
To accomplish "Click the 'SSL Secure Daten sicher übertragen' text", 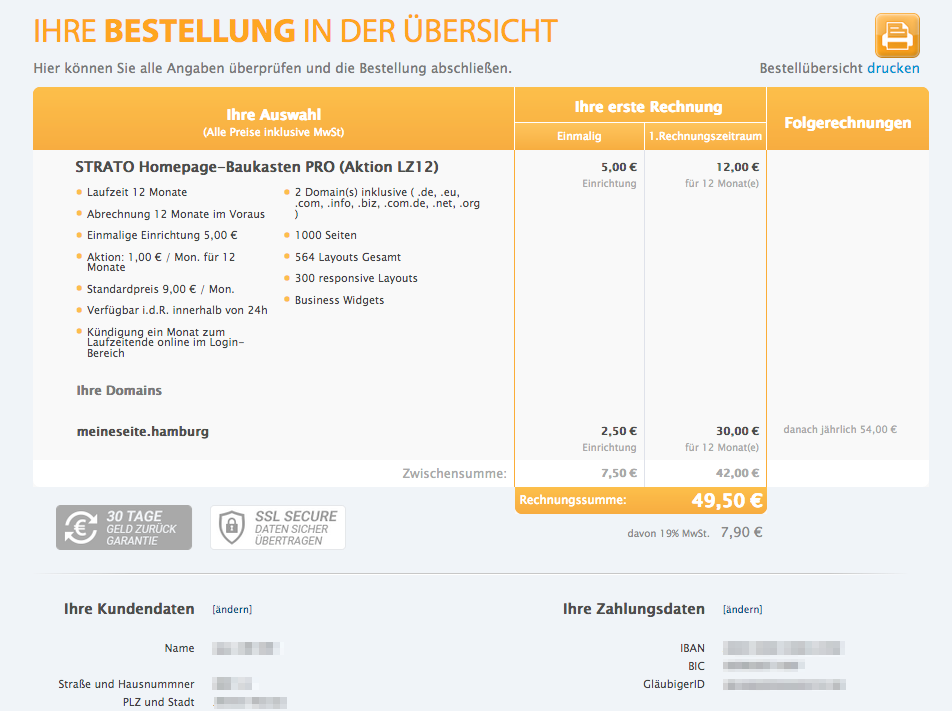I will (296, 527).
